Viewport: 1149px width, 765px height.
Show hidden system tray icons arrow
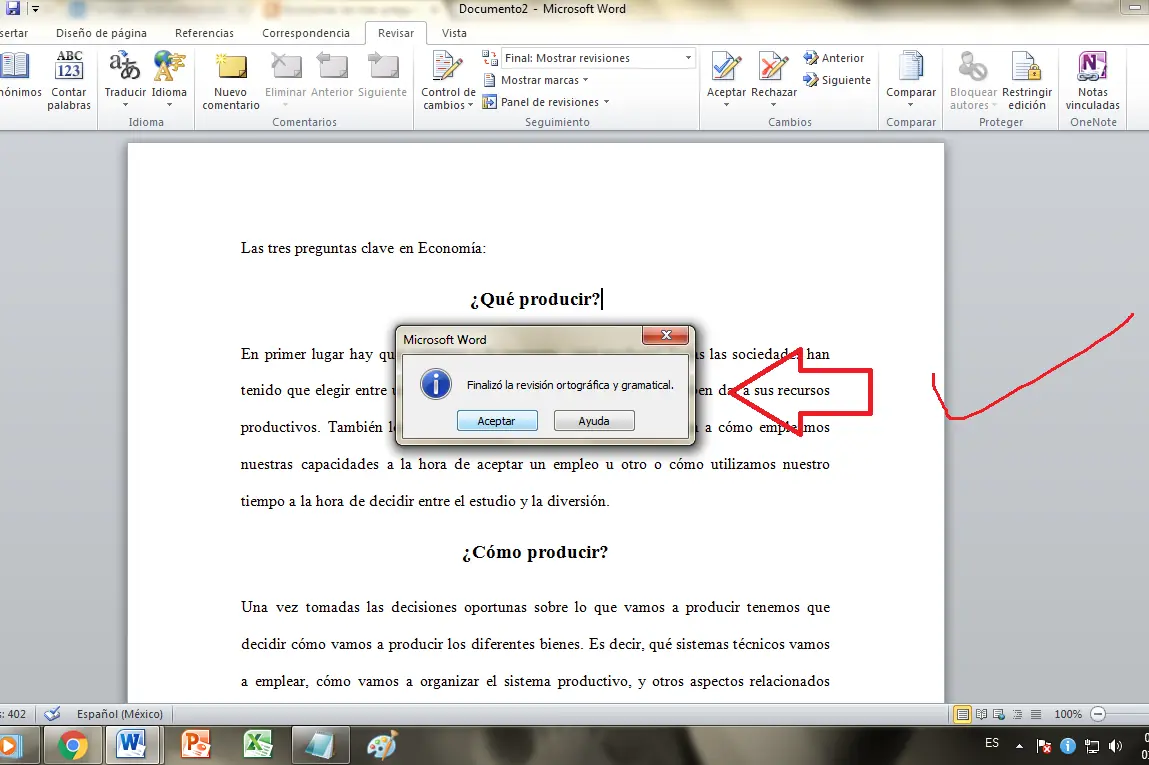coord(1019,746)
